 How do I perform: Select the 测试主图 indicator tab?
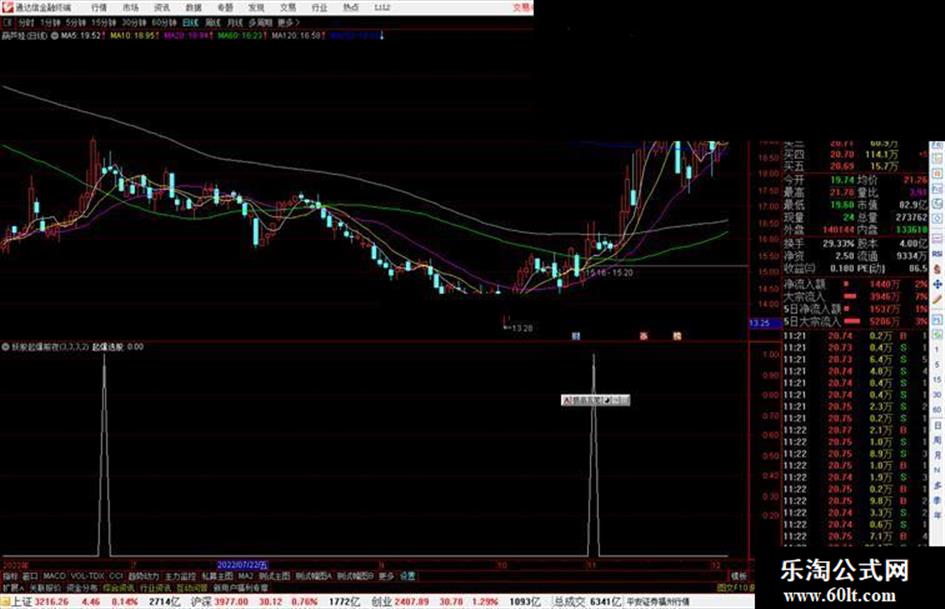[274, 576]
